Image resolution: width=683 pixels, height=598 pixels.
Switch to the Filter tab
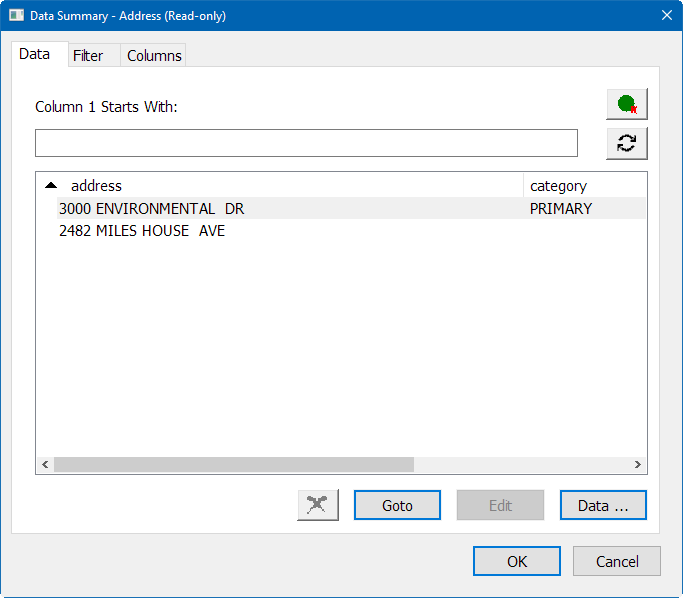click(88, 56)
